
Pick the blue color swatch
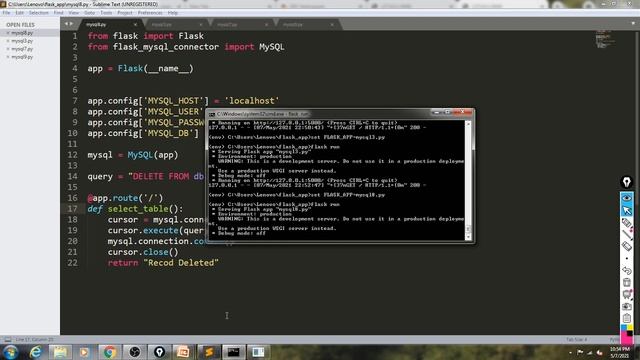click(x=624, y=328)
